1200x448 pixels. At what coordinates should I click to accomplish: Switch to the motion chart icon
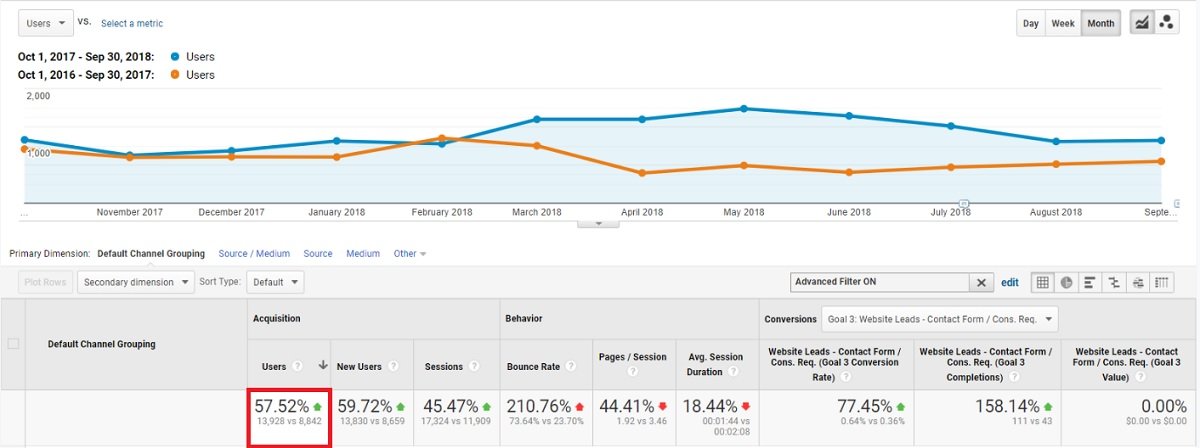[1166, 23]
